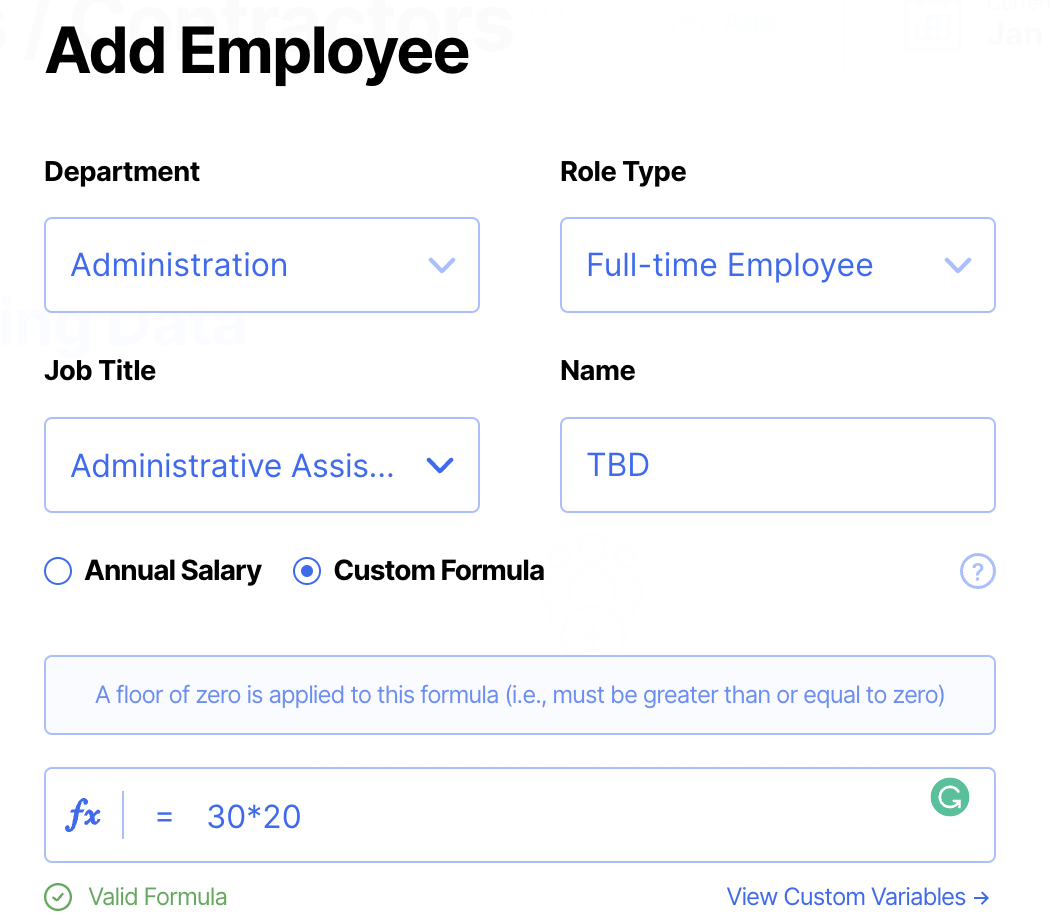Click the Custom Formula option label
Image resolution: width=1052 pixels, height=924 pixels.
click(x=439, y=571)
